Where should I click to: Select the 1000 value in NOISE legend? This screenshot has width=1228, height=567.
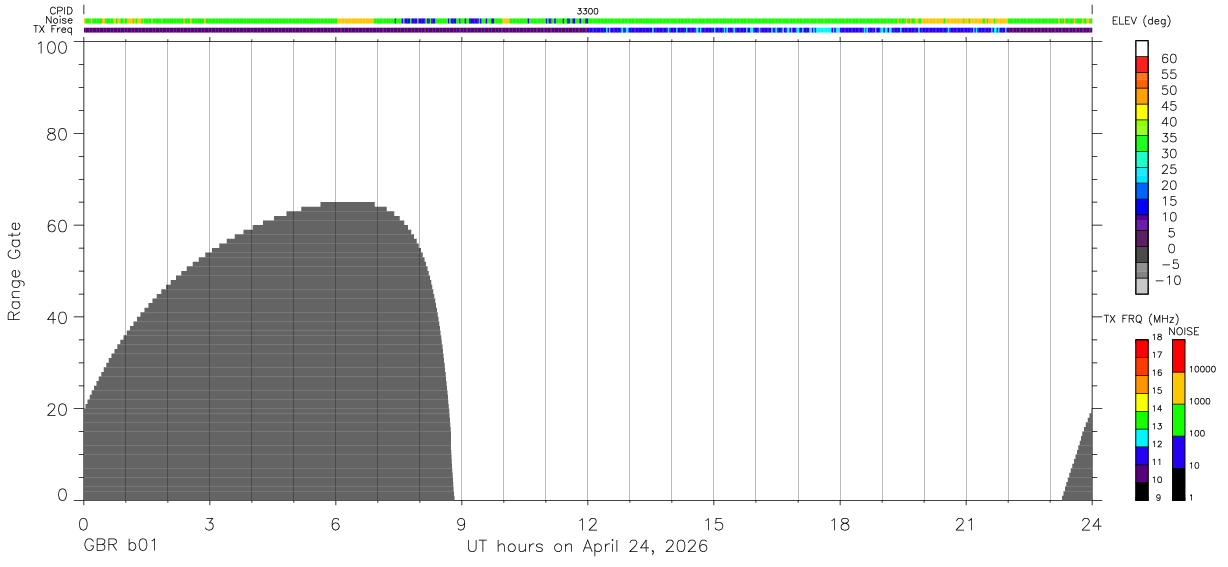point(1199,402)
